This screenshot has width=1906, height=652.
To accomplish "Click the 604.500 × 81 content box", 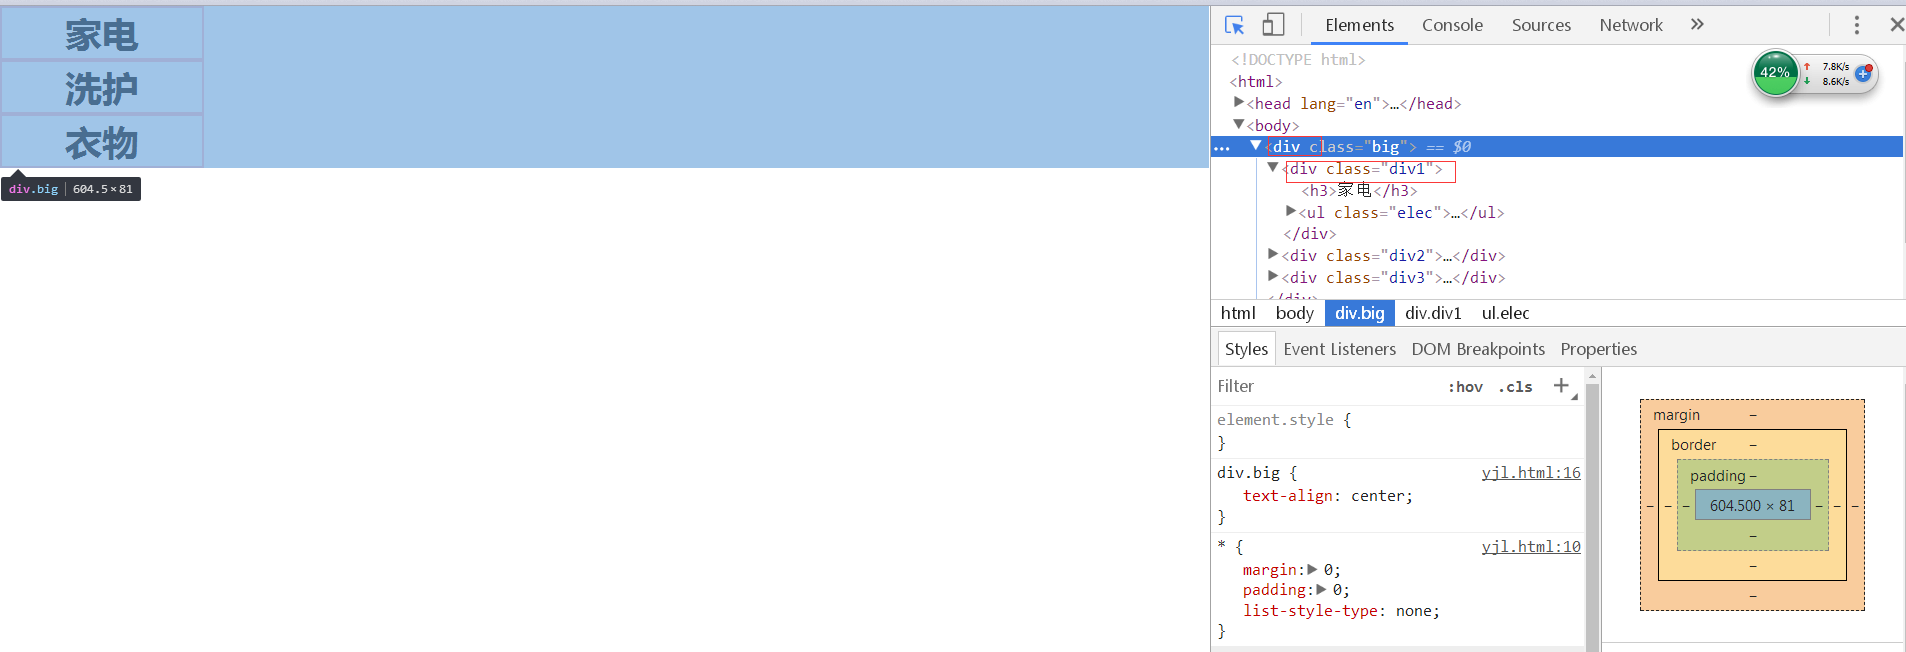I will (1752, 505).
